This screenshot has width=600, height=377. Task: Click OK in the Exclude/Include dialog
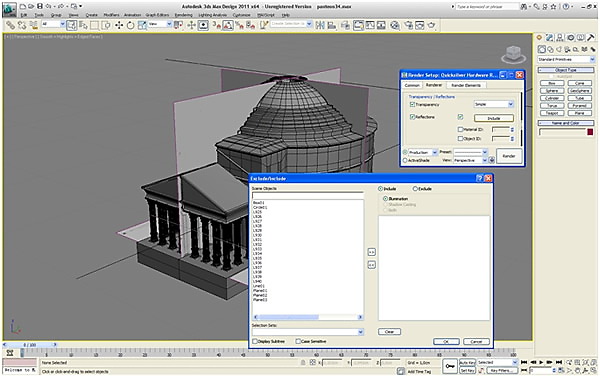point(446,341)
